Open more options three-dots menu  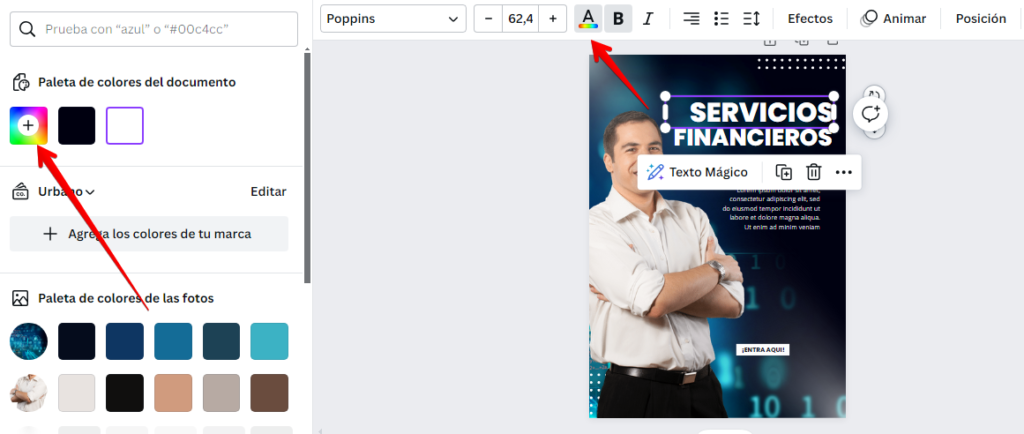[844, 172]
